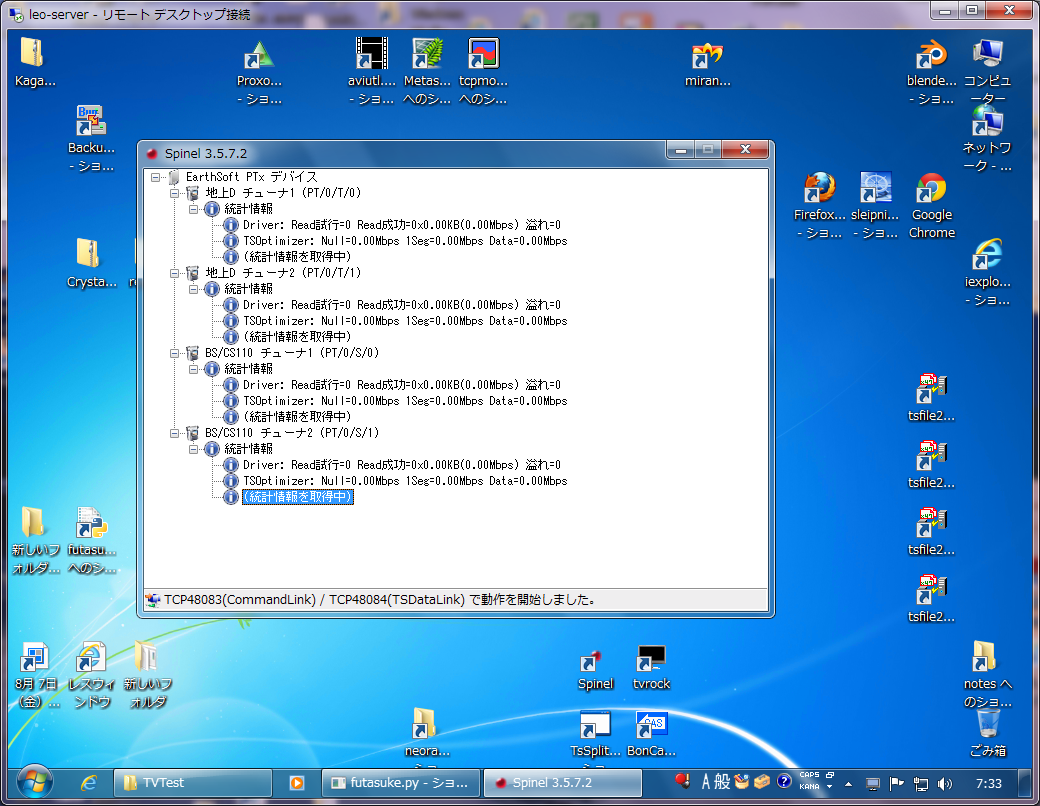Open the TsSplit desktop shortcut
This screenshot has height=806, width=1040.
pos(595,727)
